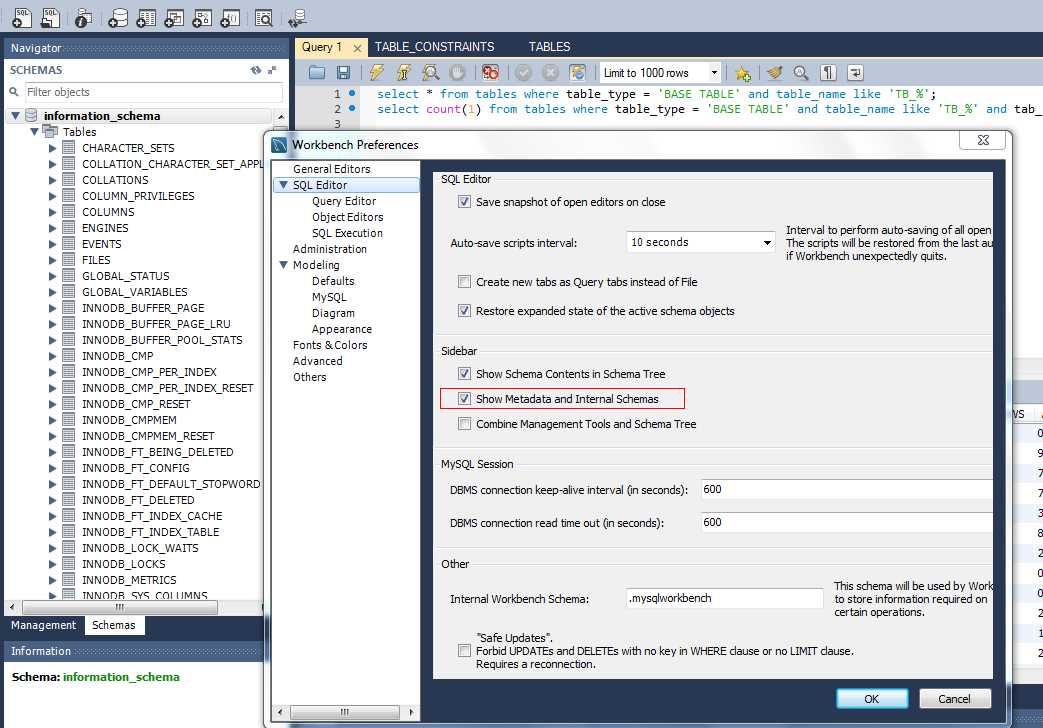The width and height of the screenshot is (1043, 728).
Task: Enable Combine Management Tools and Schema Tree
Action: coord(464,424)
